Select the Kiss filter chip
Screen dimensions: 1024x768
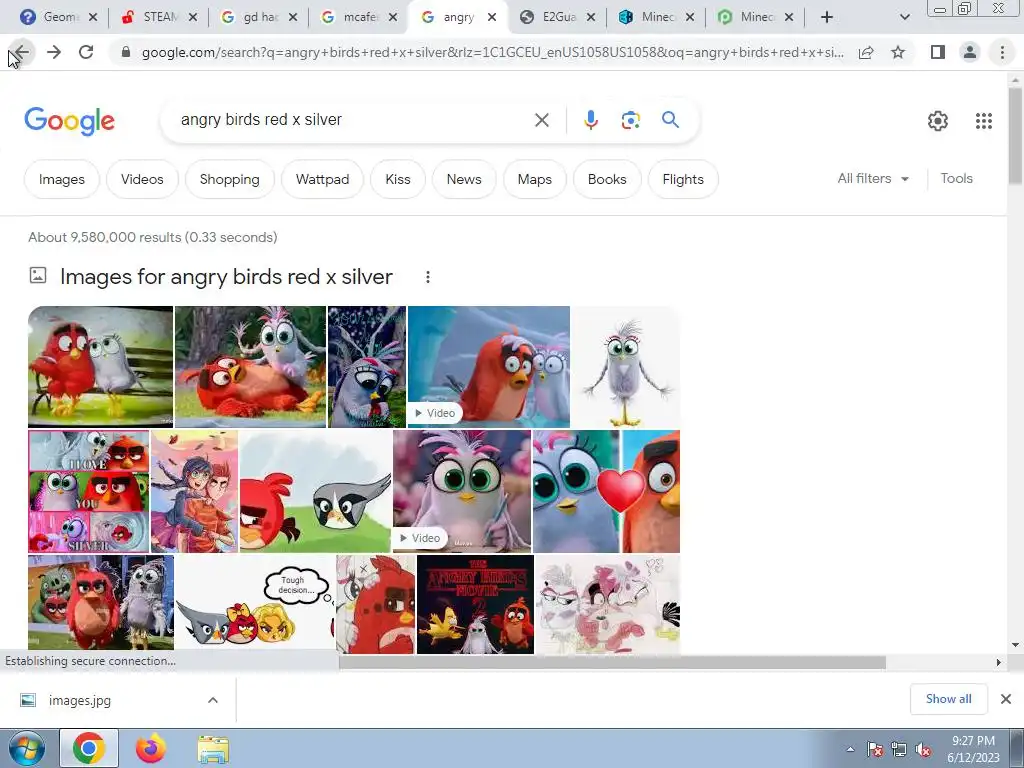[x=398, y=179]
